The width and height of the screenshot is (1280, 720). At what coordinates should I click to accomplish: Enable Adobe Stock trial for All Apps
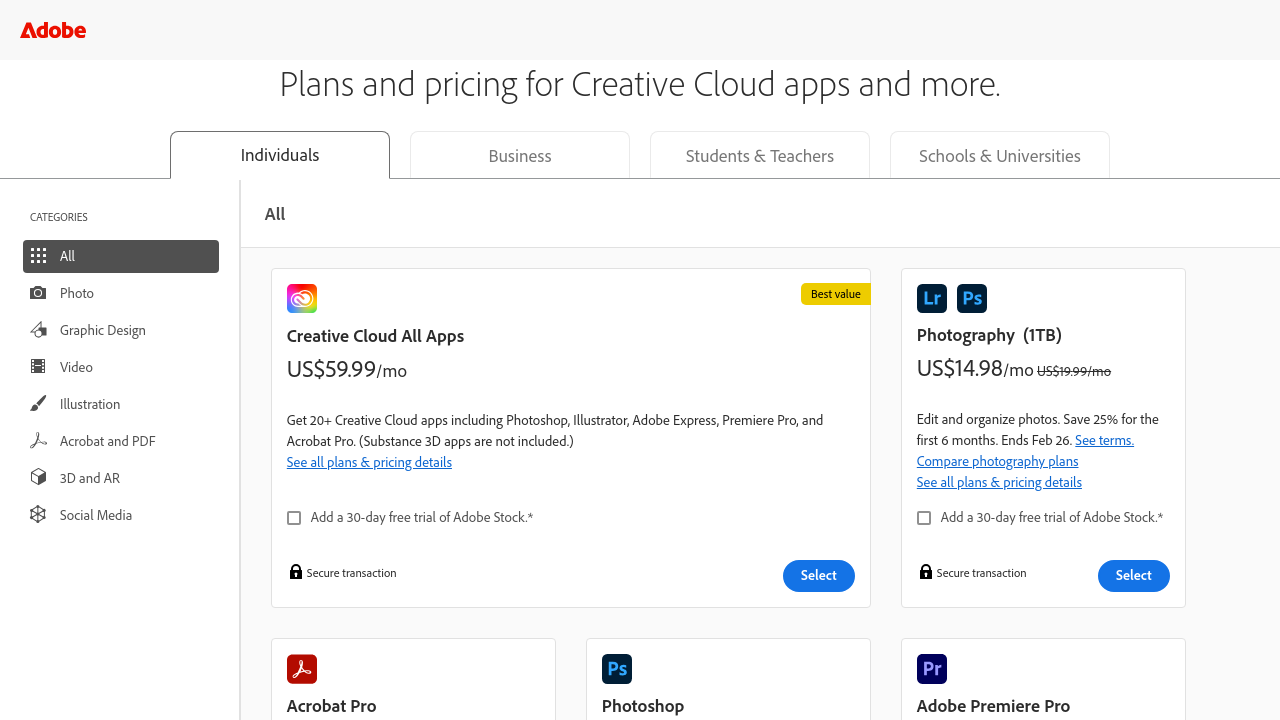point(294,518)
